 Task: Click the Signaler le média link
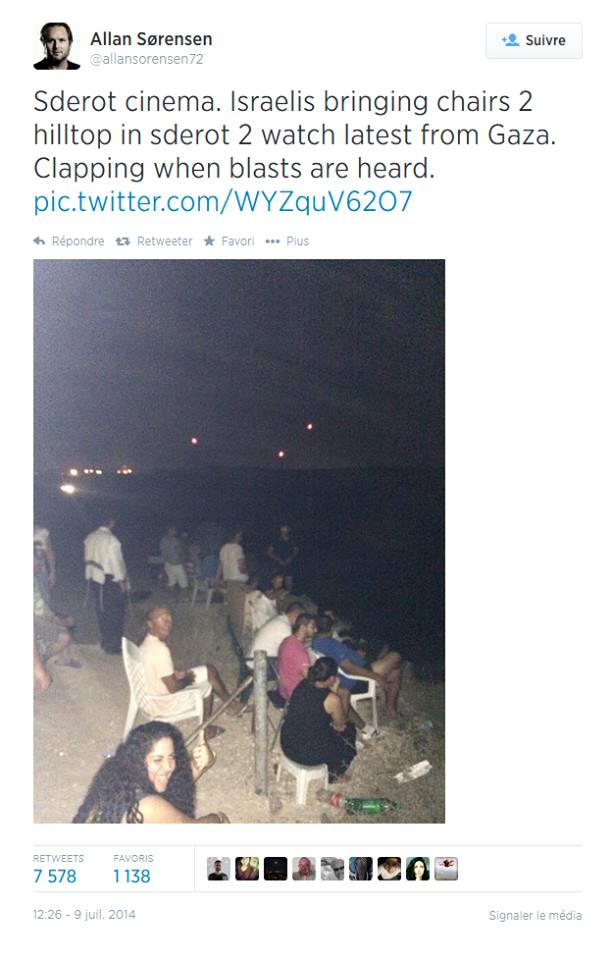click(535, 915)
